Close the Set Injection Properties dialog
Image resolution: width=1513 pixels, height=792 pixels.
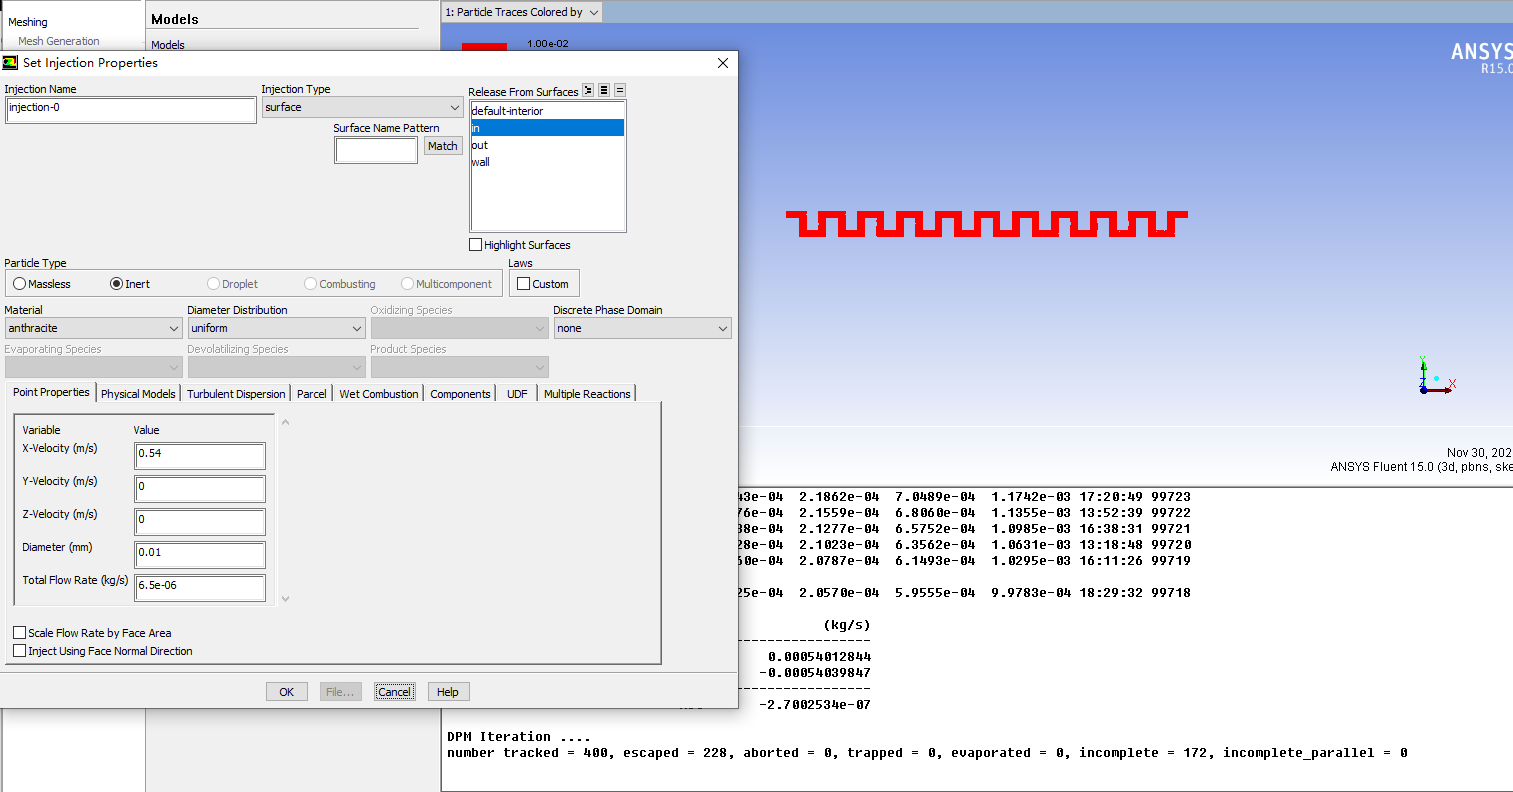point(723,63)
